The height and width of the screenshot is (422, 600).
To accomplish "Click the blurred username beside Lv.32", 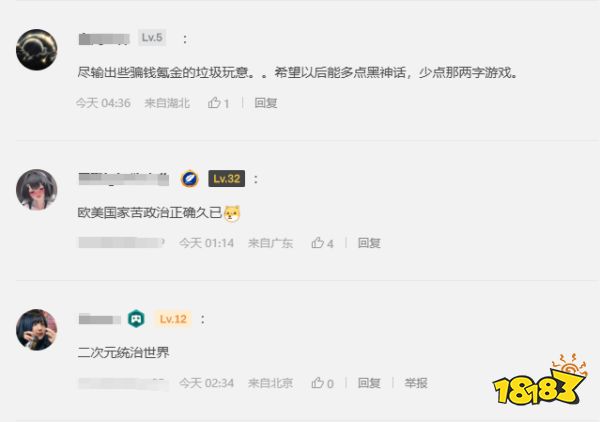I will pos(124,179).
